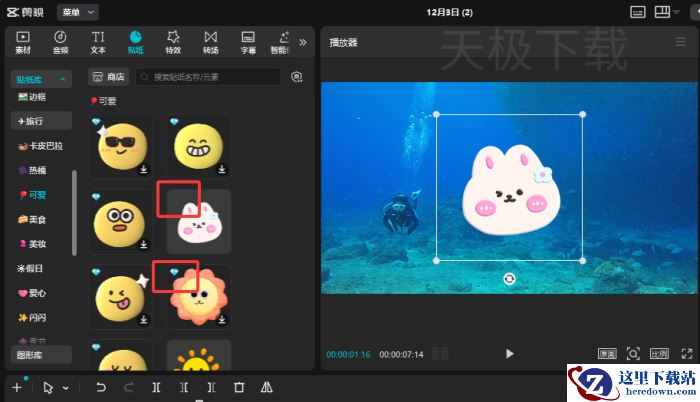Image resolution: width=700 pixels, height=402 pixels.
Task: Select the 闪闪 sticker category
Action: [x=32, y=318]
